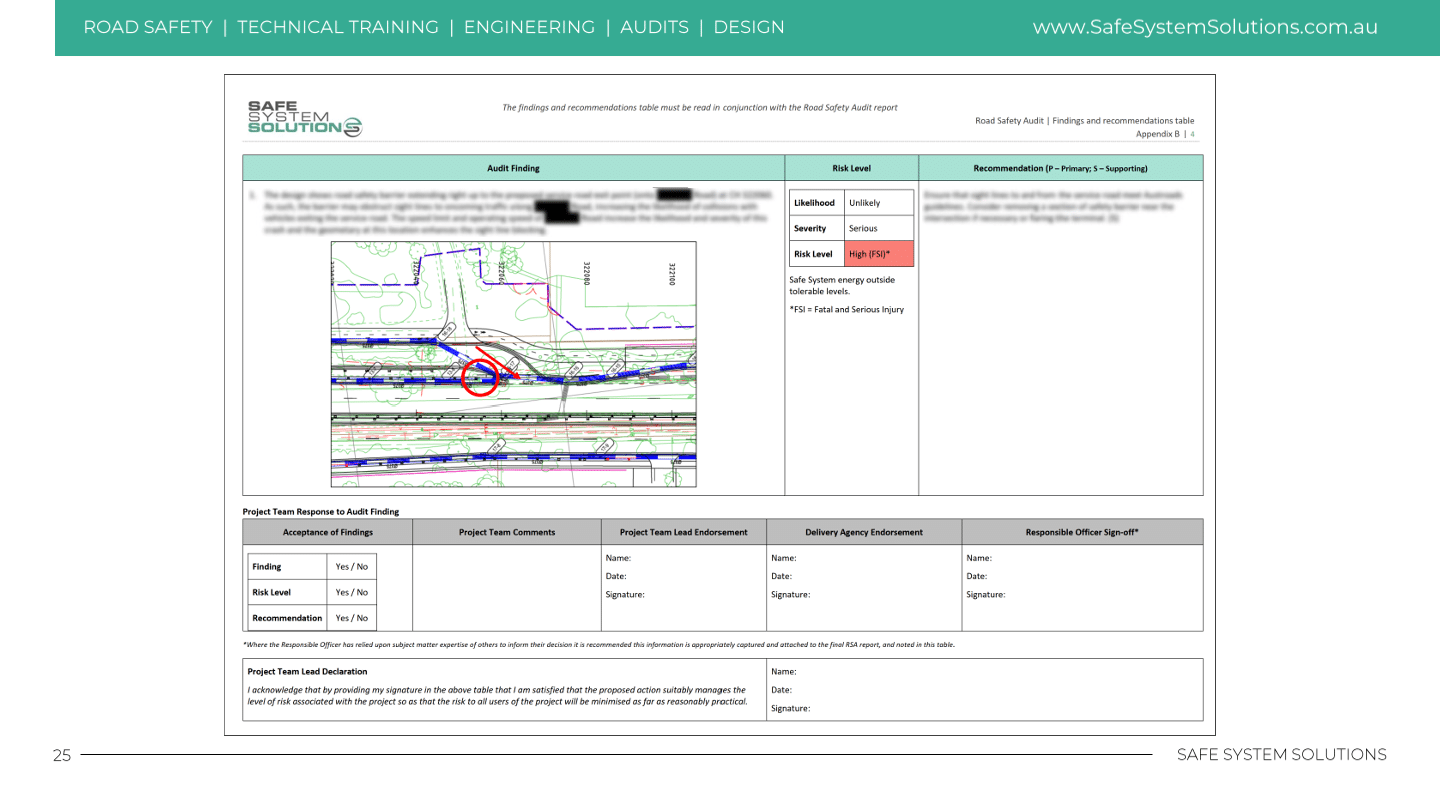Click the slide page number 25
The height and width of the screenshot is (810, 1440).
[x=62, y=756]
